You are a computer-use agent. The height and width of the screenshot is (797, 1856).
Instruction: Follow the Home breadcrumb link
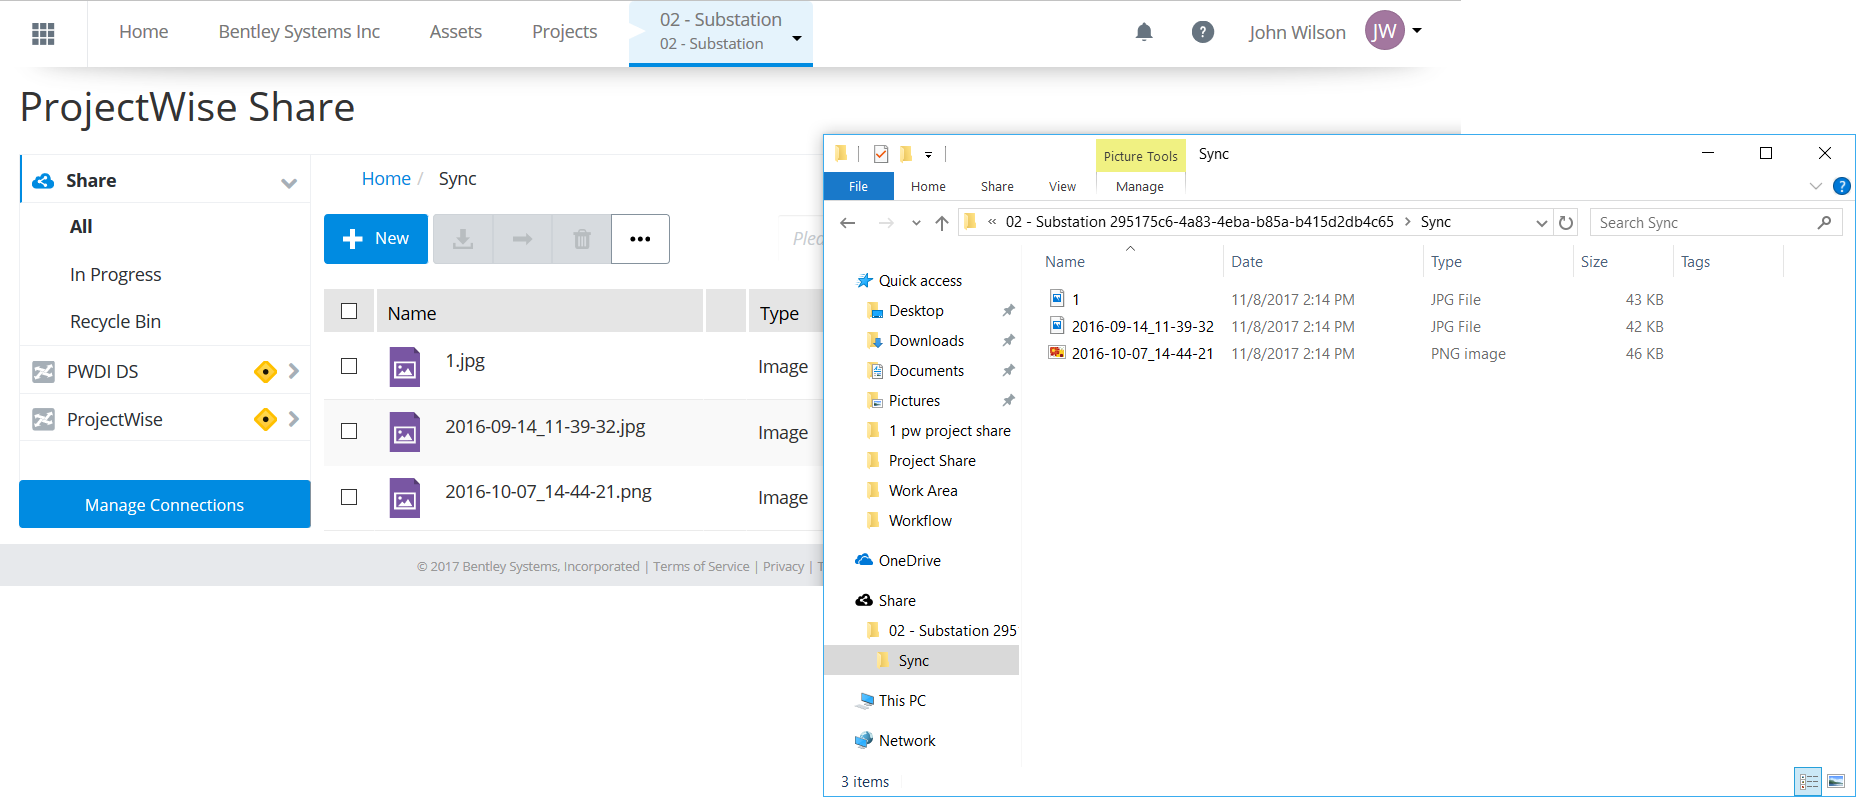[x=386, y=179]
